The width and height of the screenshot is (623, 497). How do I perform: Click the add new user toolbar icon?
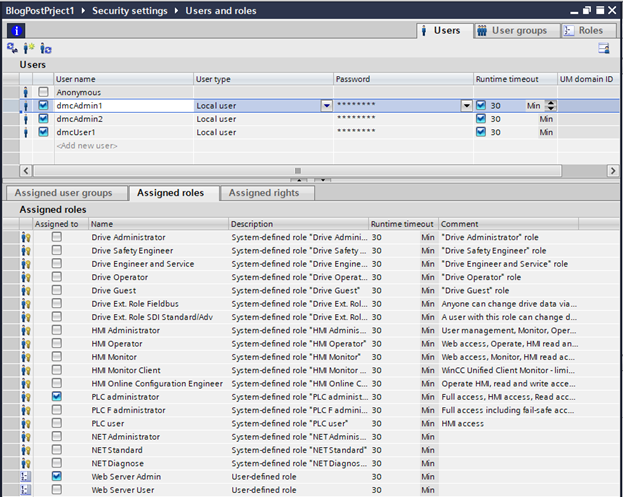click(29, 48)
